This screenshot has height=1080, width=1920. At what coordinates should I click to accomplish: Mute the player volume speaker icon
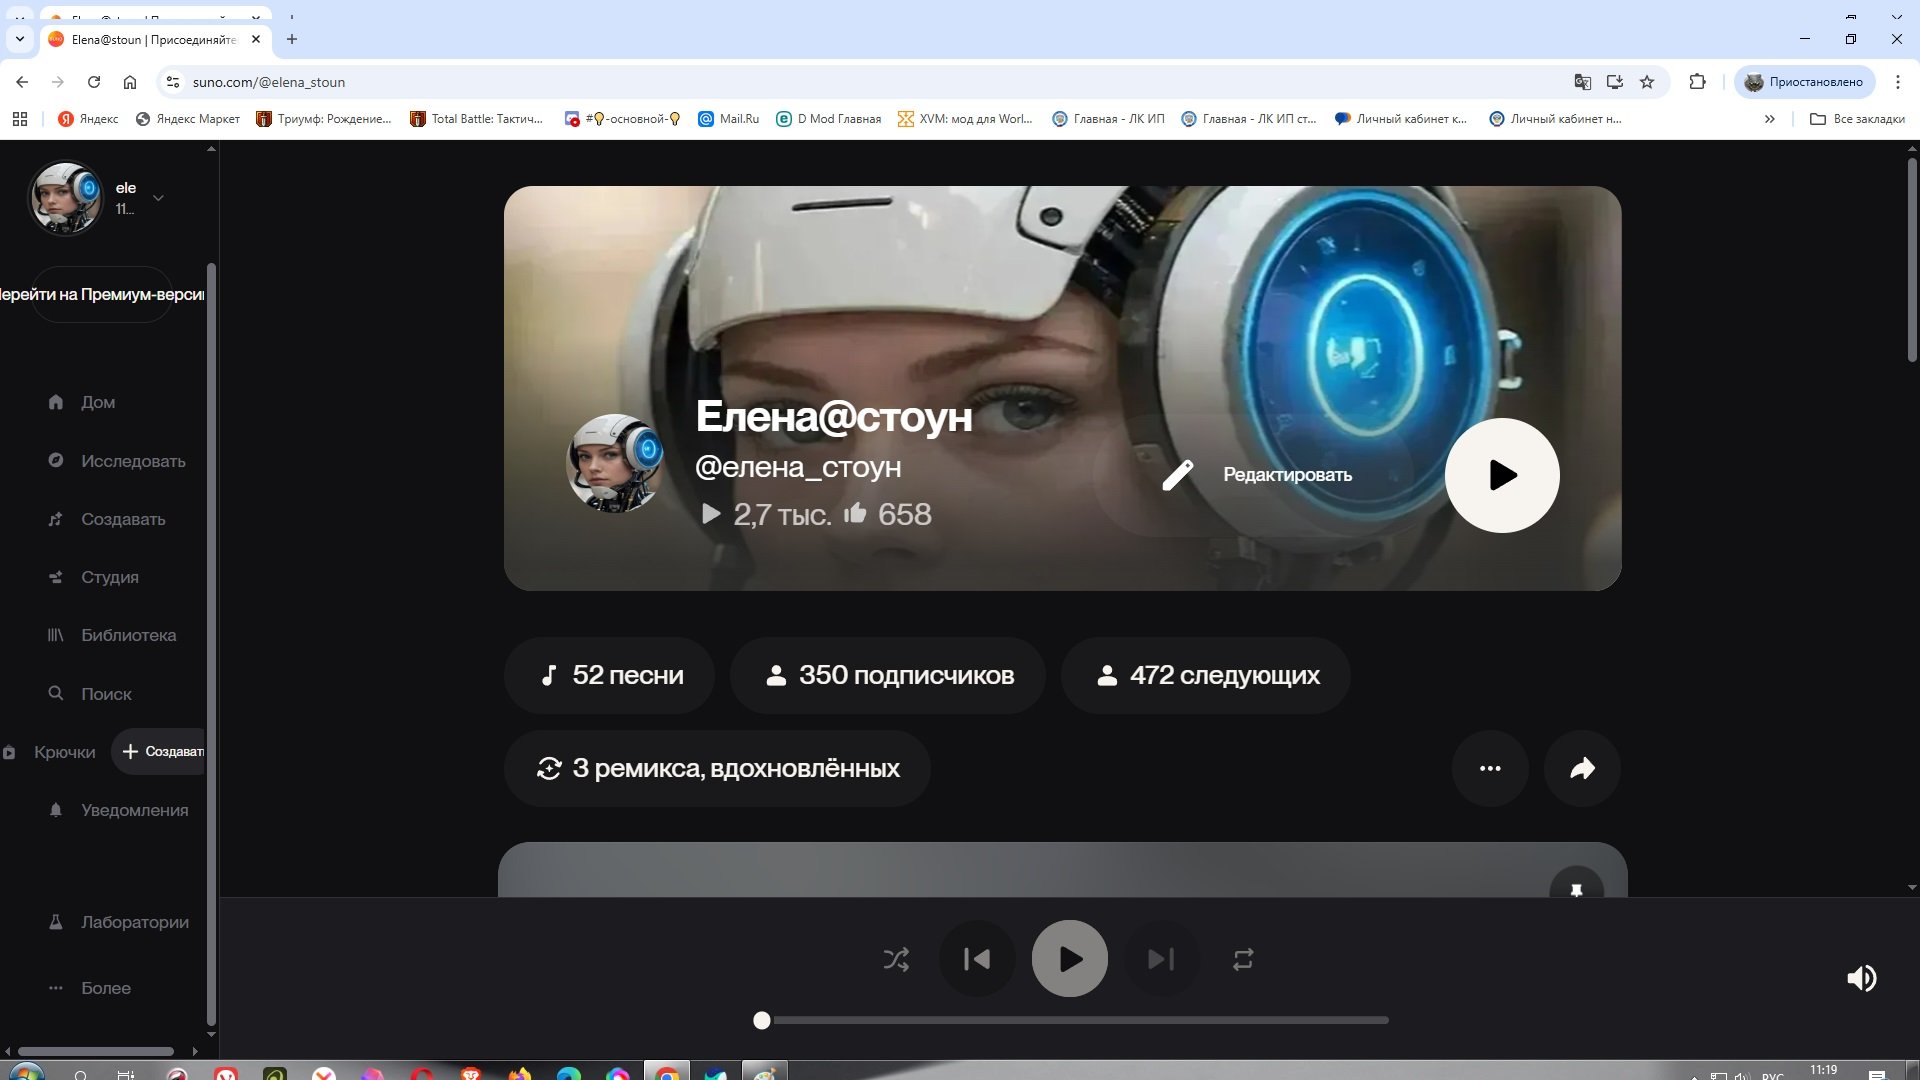pos(1861,978)
